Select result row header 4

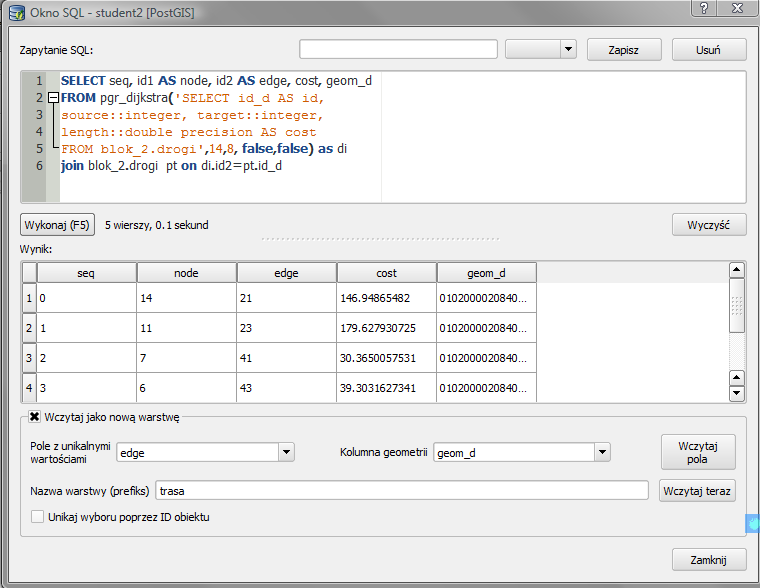[29, 388]
